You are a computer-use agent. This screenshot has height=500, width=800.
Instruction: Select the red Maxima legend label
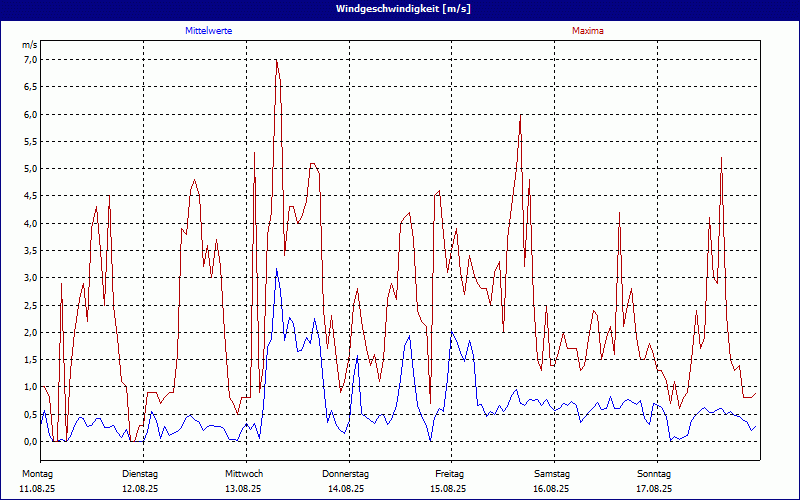[x=587, y=31]
